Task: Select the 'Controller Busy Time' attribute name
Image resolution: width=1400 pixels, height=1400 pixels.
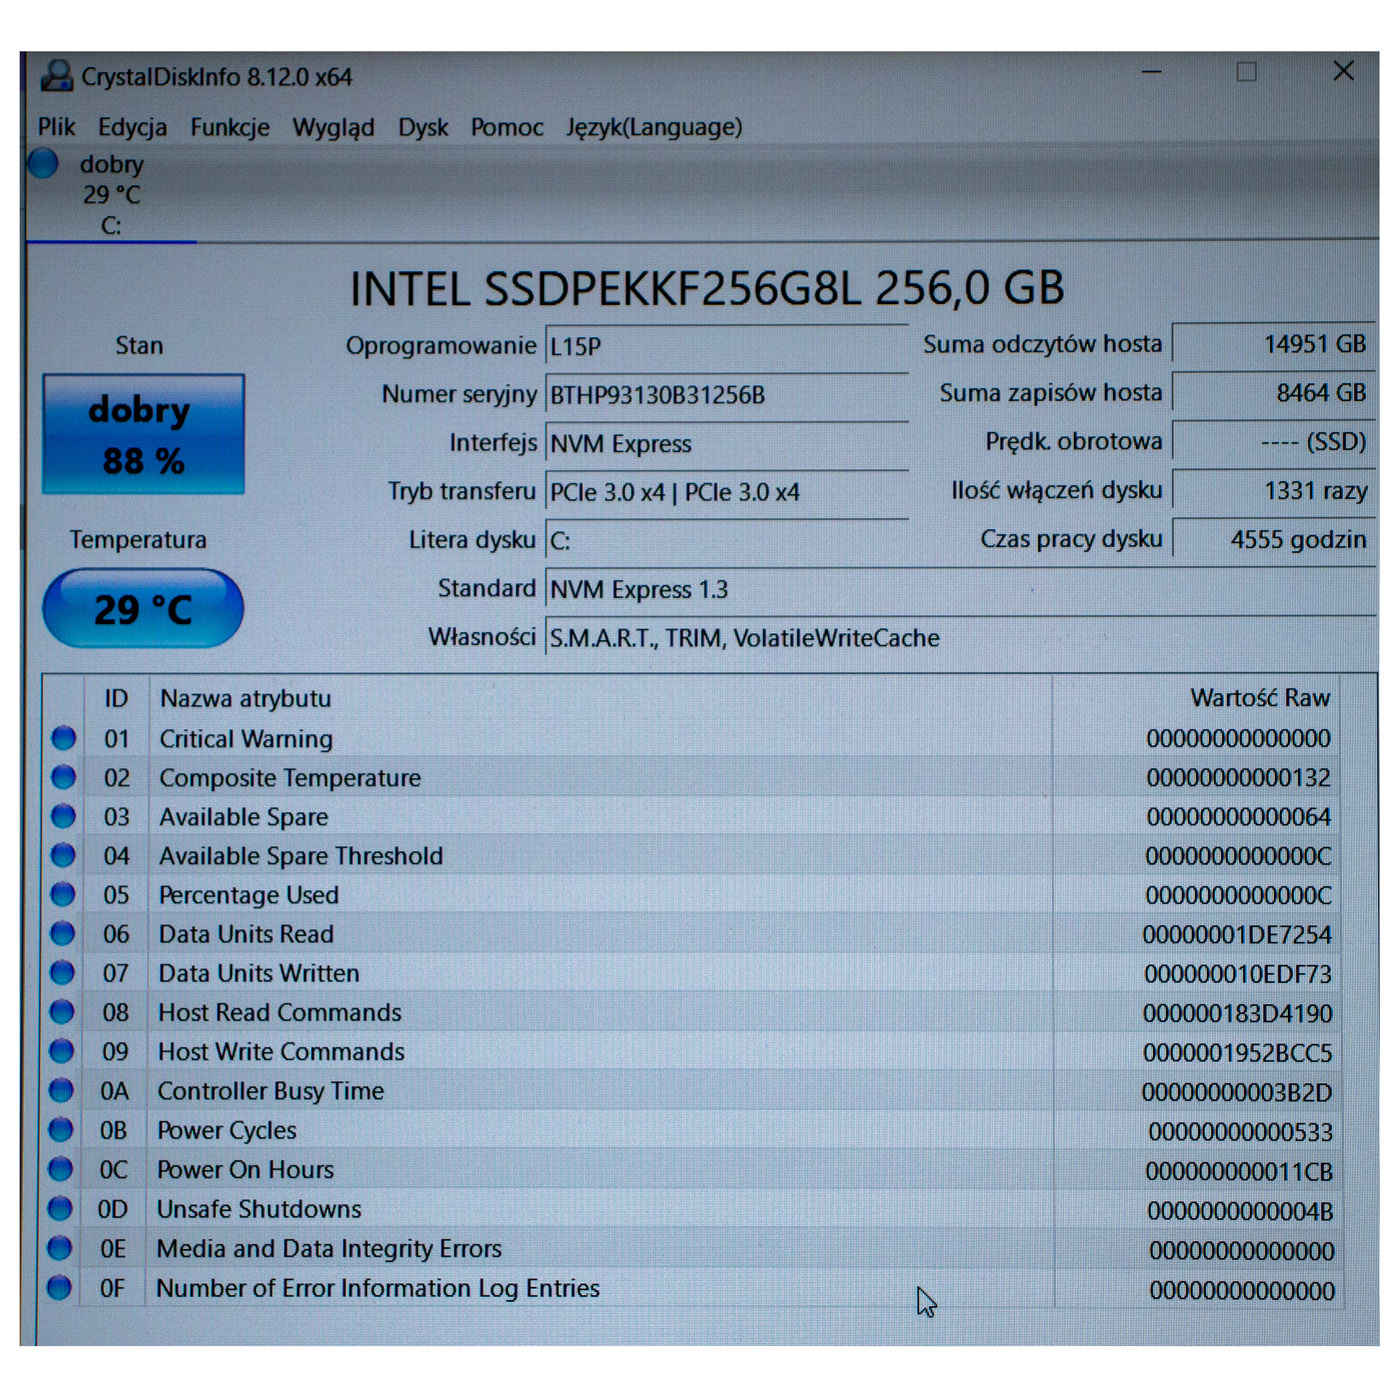Action: pos(270,1091)
